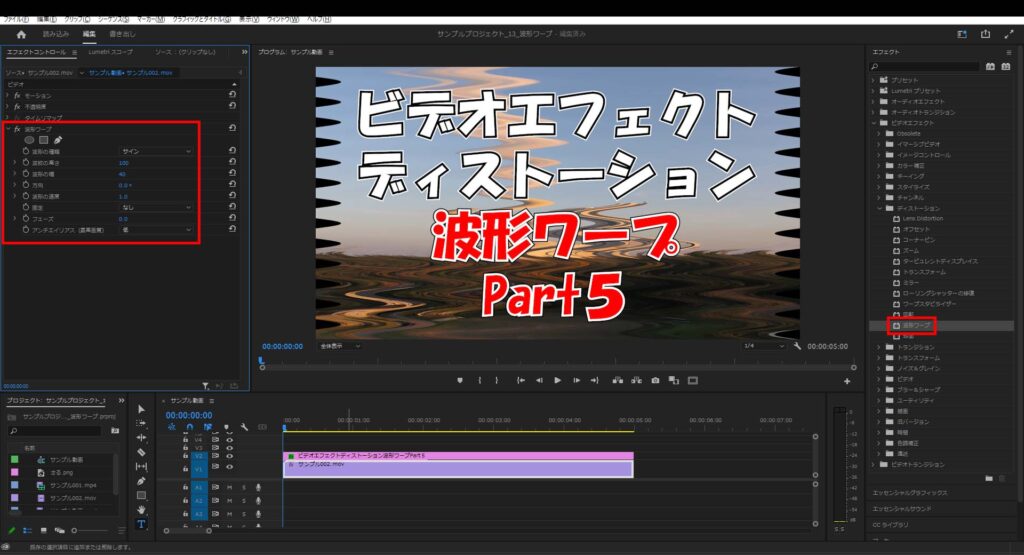Toggle V1 track output eye icon

229,468
